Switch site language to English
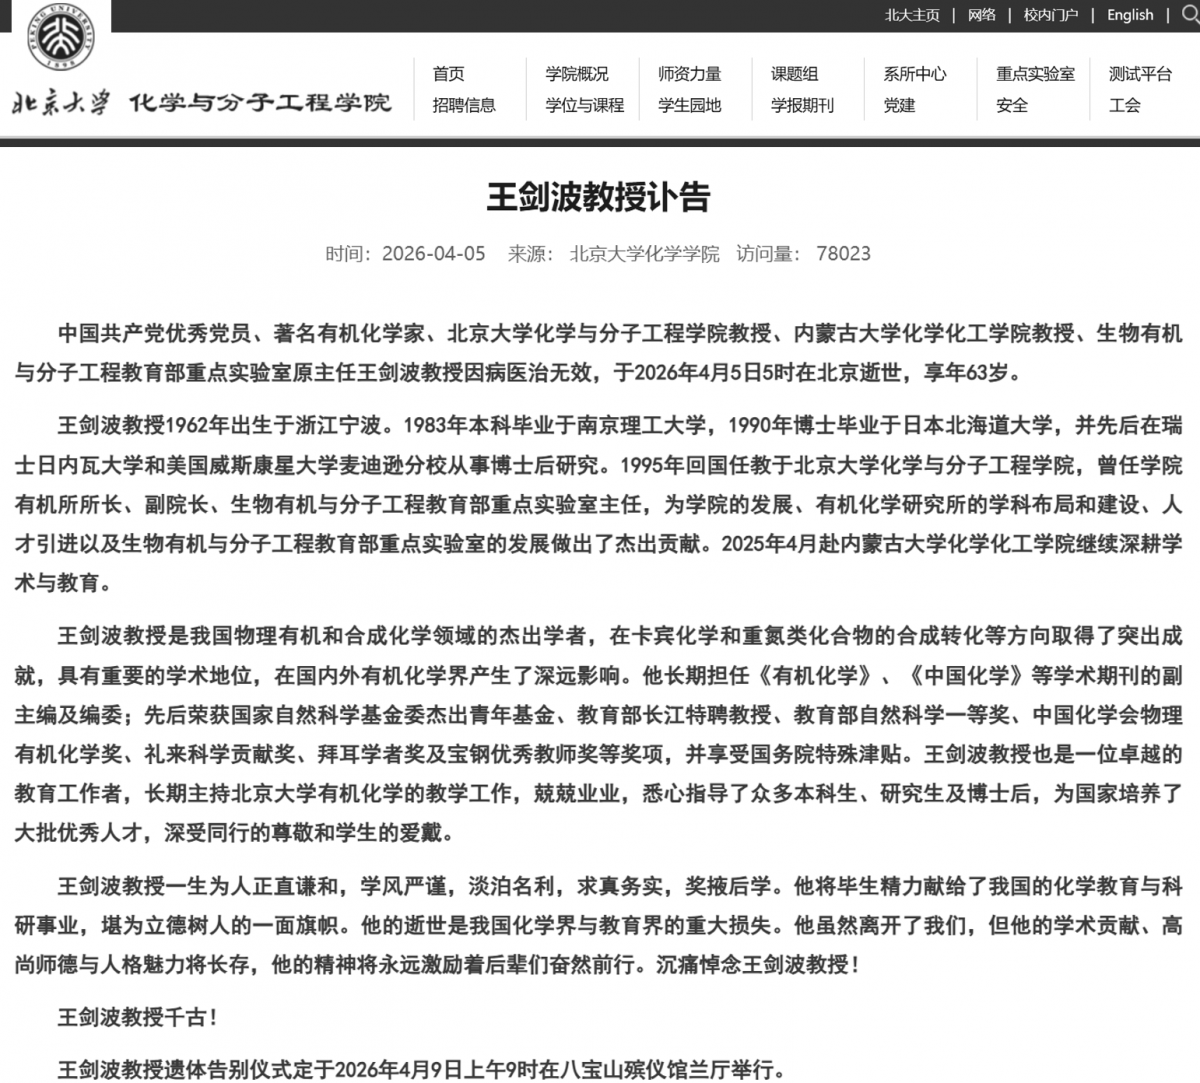1200x1083 pixels. coord(1130,15)
